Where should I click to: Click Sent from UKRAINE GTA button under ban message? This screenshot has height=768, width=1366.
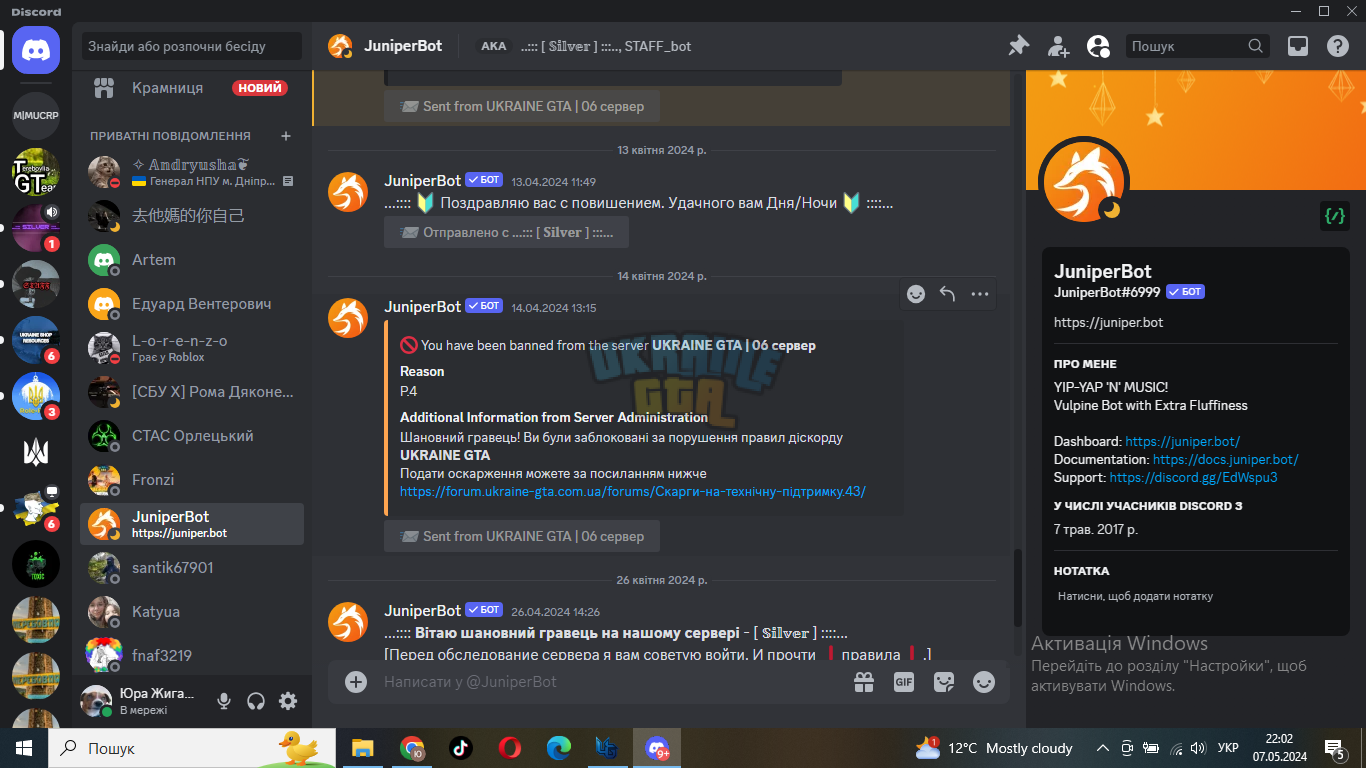pyautogui.click(x=522, y=536)
